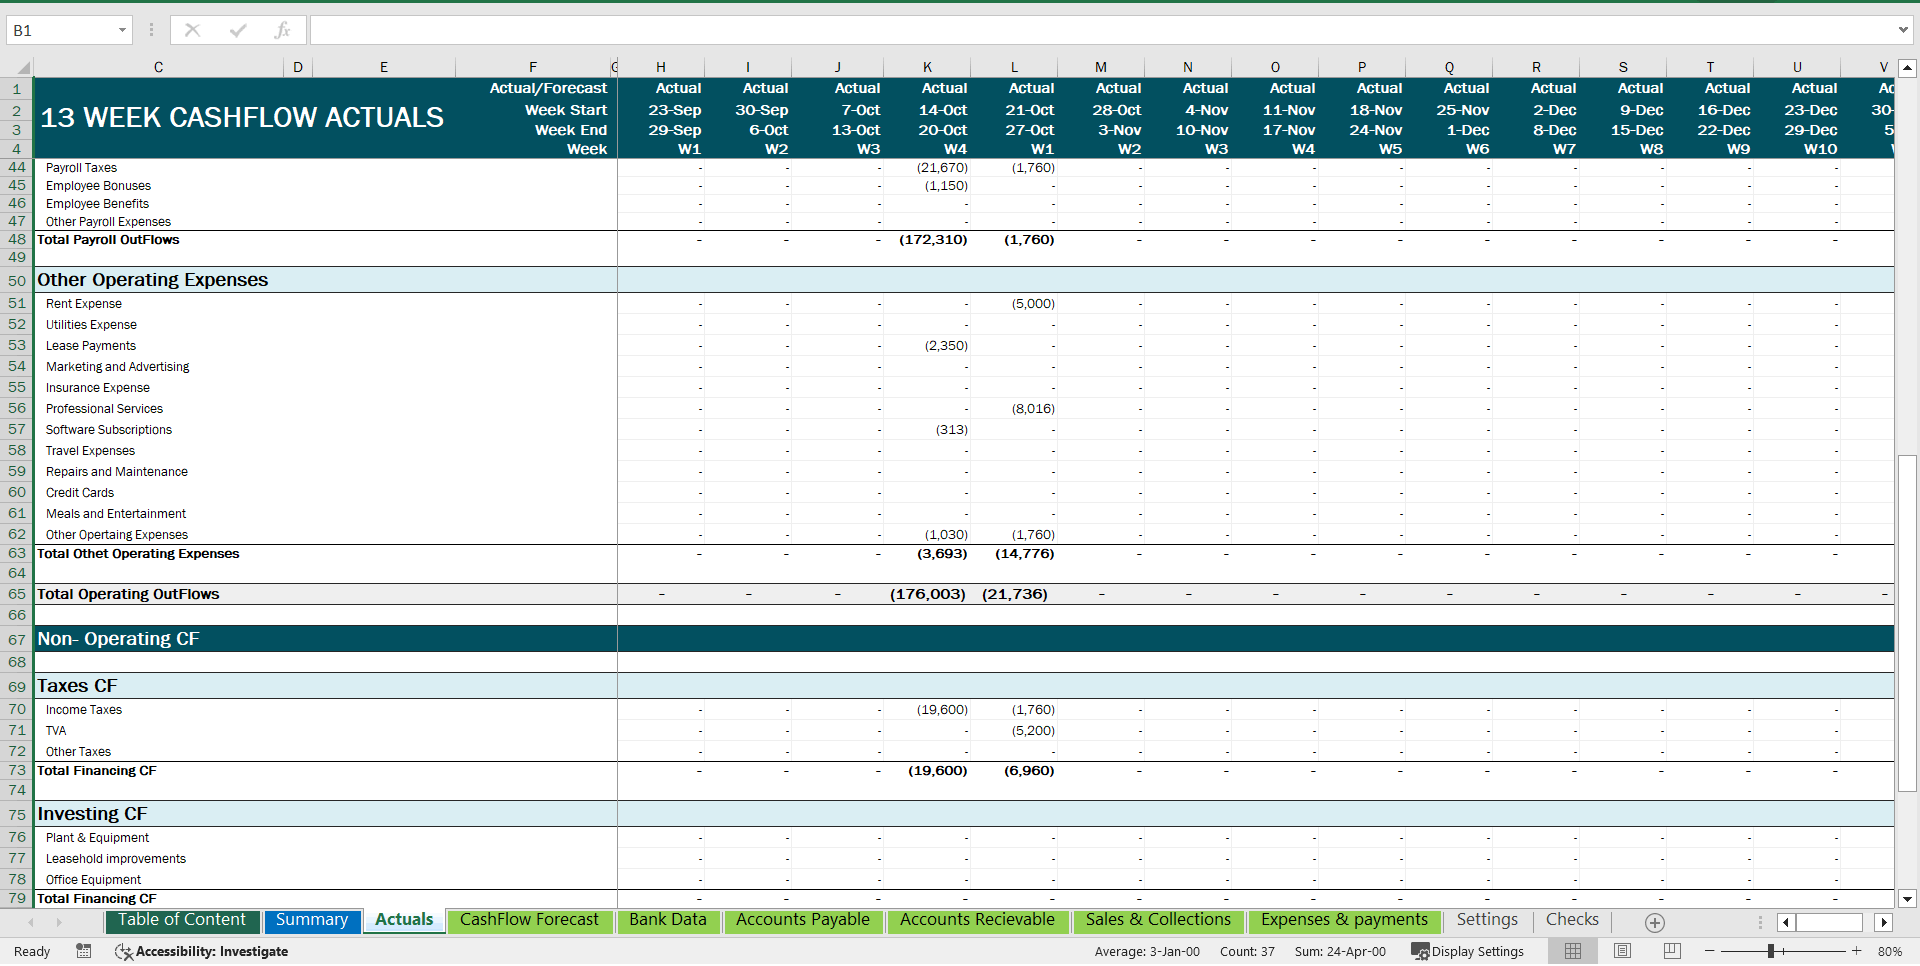Click the Non- Operating CF section header
1920x966 pixels.
[x=118, y=639]
